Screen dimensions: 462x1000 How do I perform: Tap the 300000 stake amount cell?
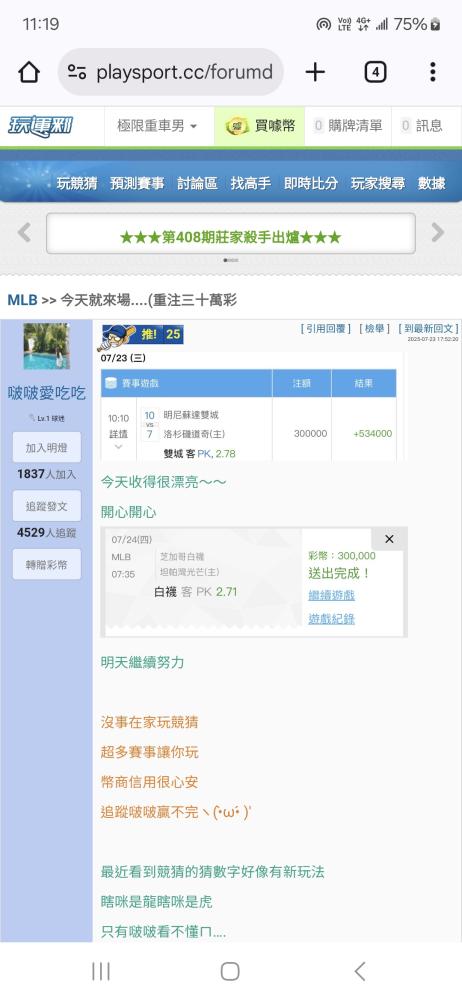(x=310, y=434)
